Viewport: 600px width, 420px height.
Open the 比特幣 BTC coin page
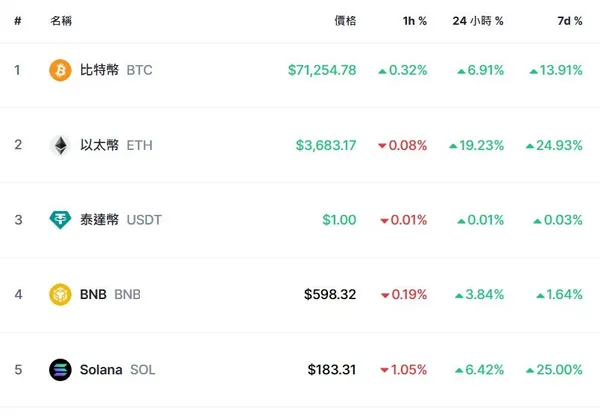115,70
